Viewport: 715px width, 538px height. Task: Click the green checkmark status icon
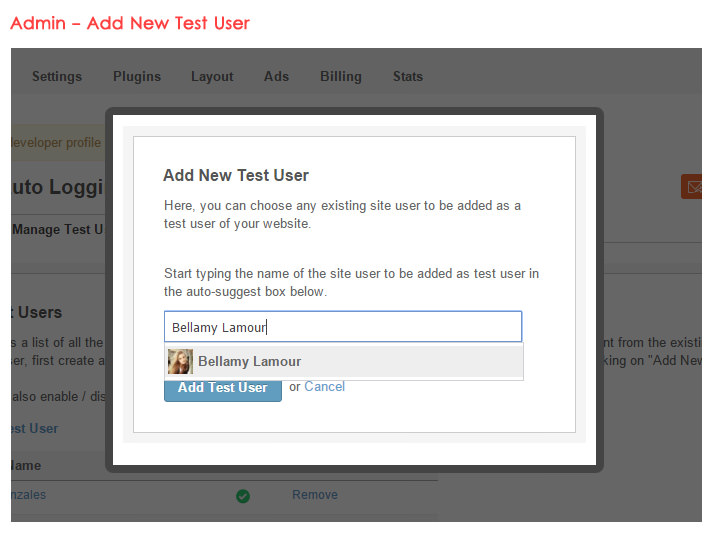[243, 495]
